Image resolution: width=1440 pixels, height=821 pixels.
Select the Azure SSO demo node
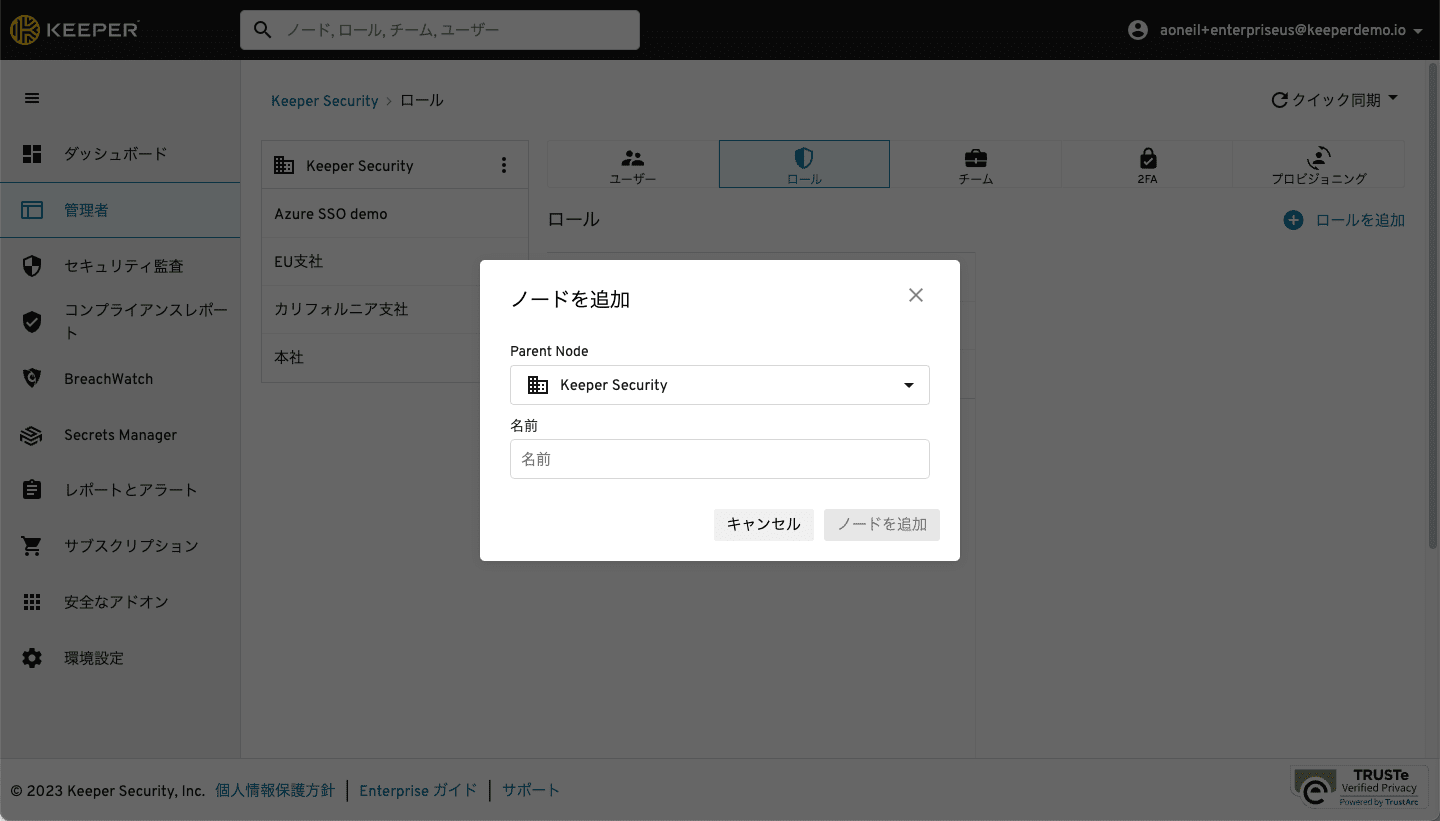pos(331,214)
